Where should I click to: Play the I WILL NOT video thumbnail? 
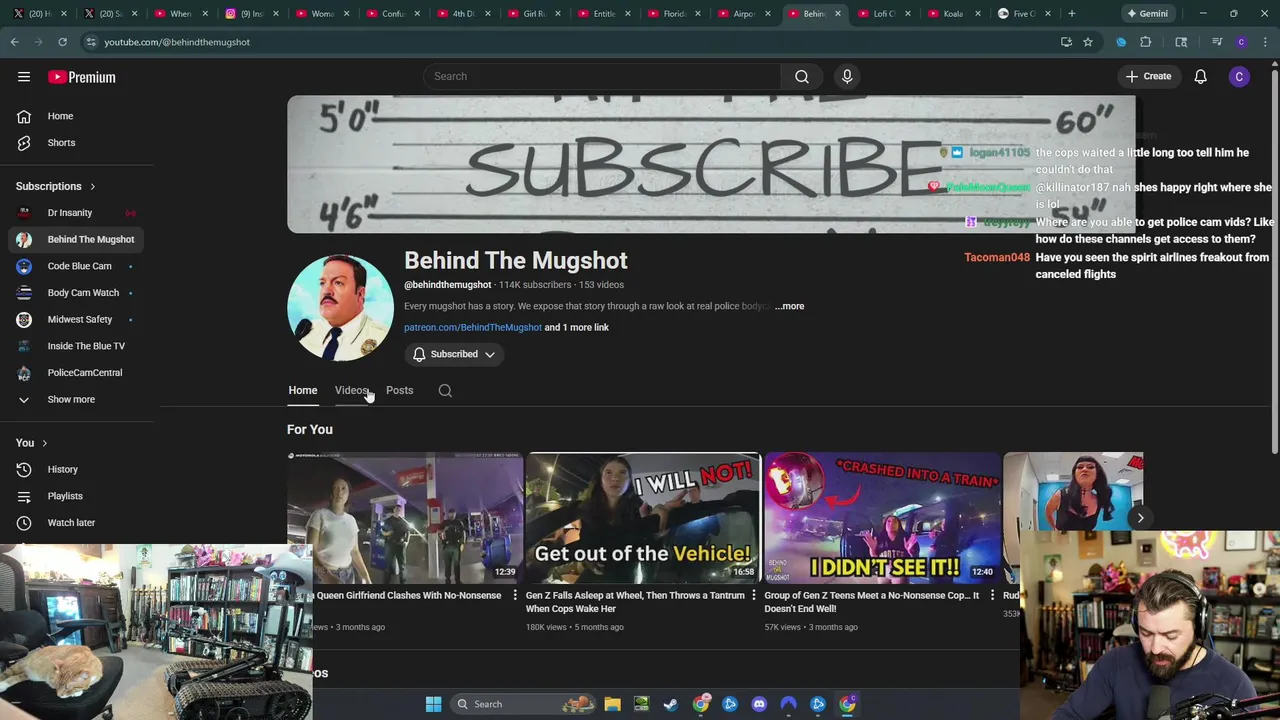point(643,518)
